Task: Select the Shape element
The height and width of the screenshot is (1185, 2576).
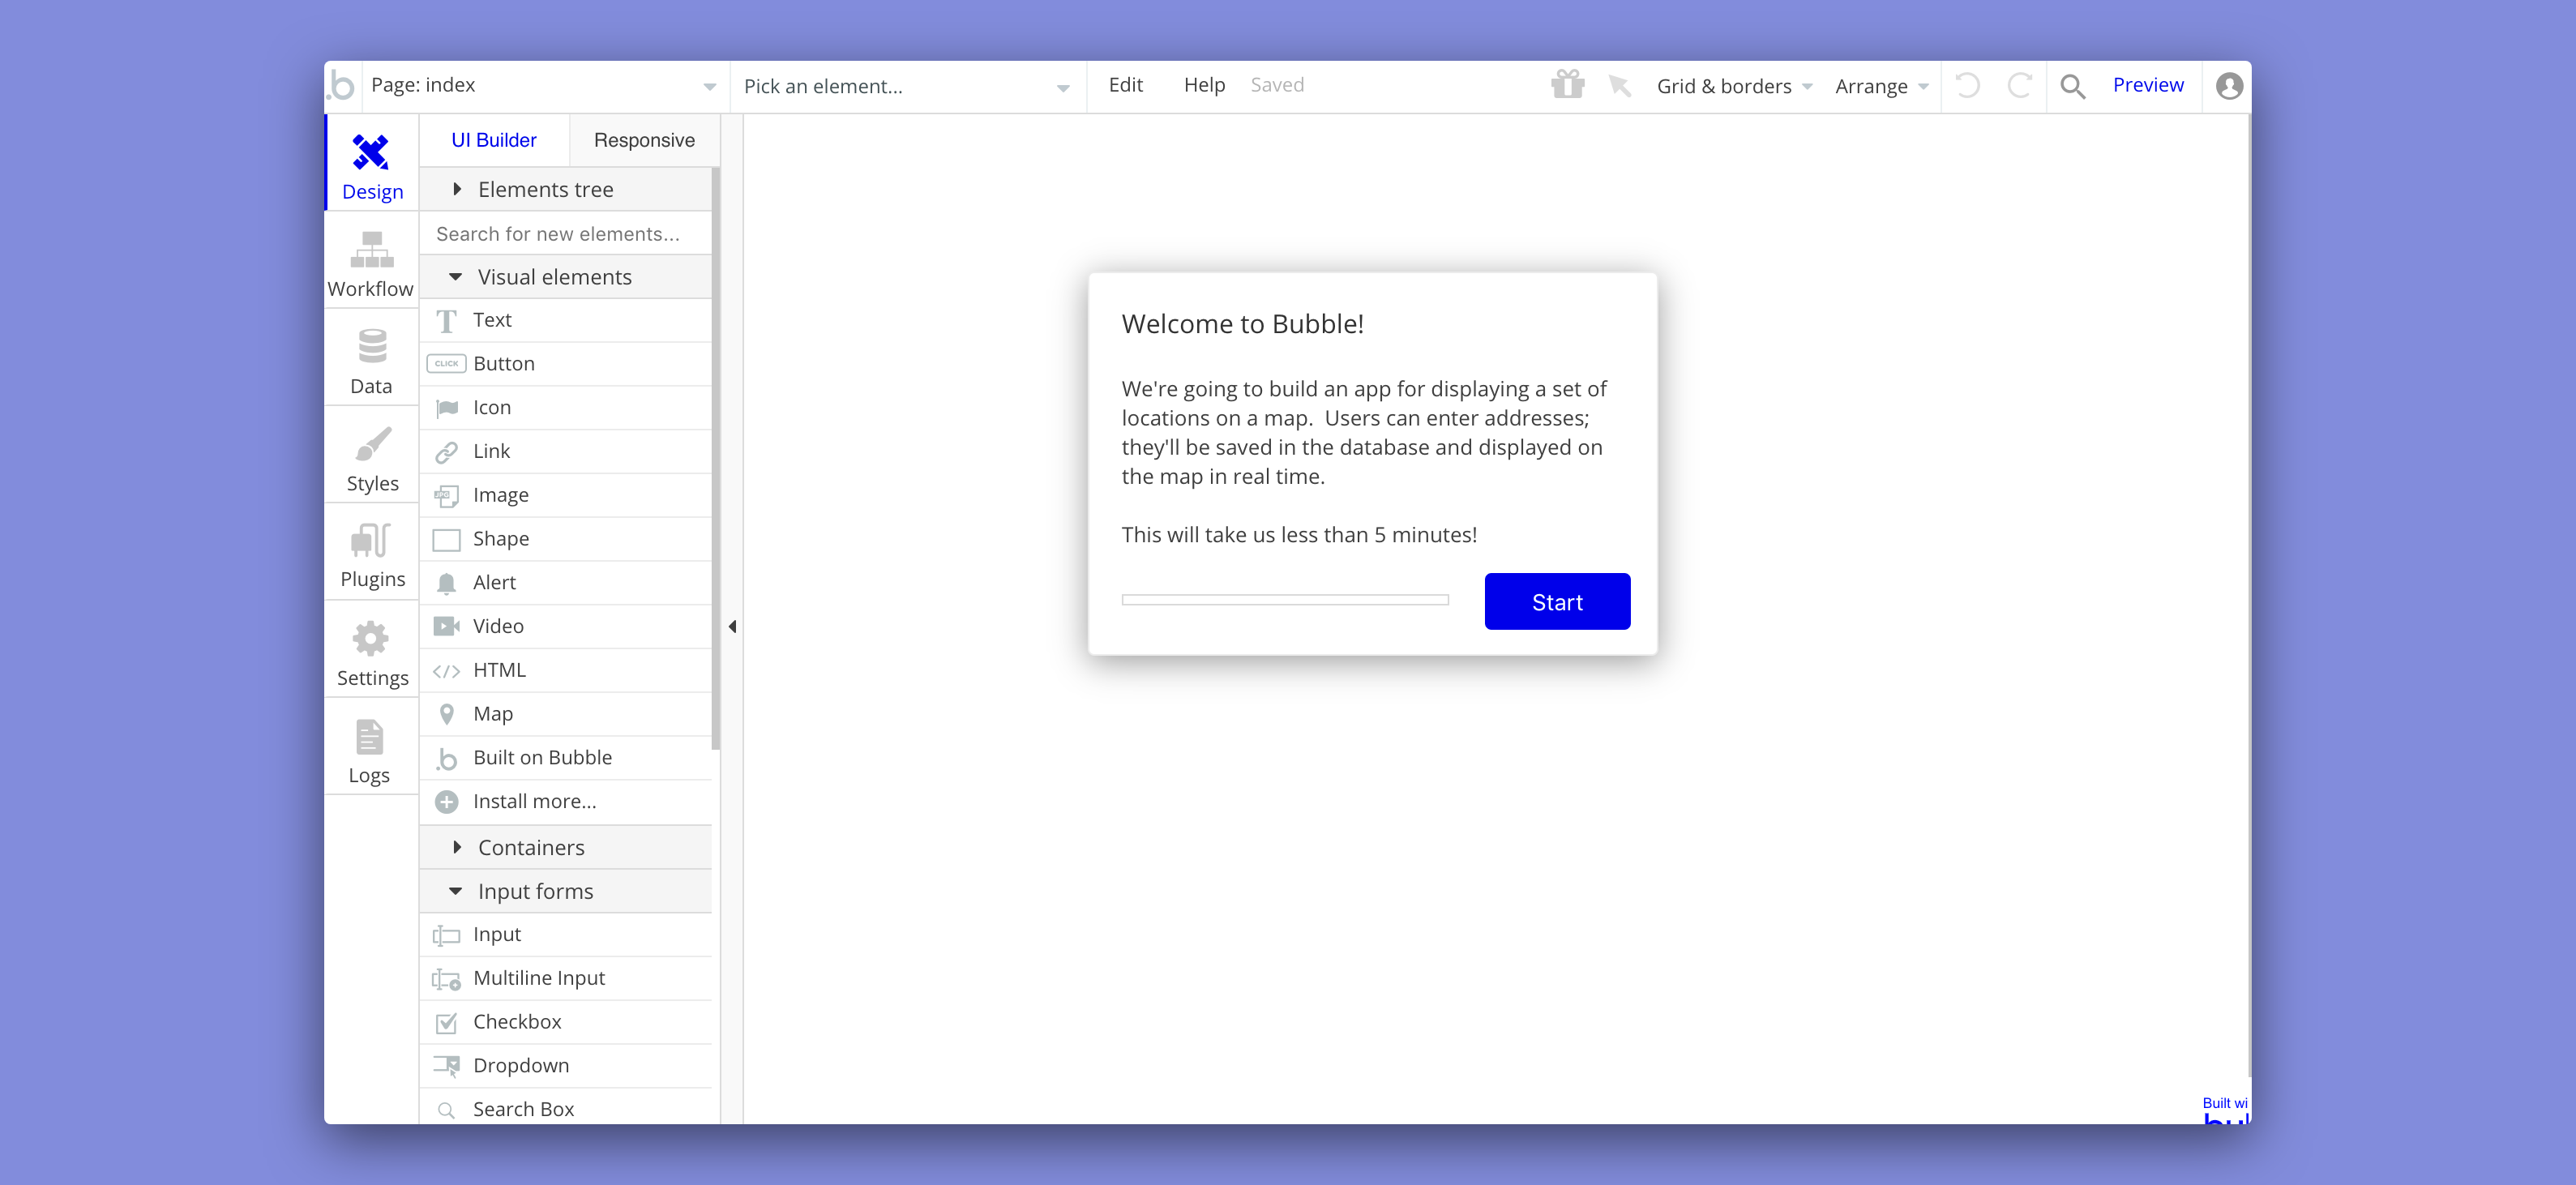Action: tap(566, 539)
